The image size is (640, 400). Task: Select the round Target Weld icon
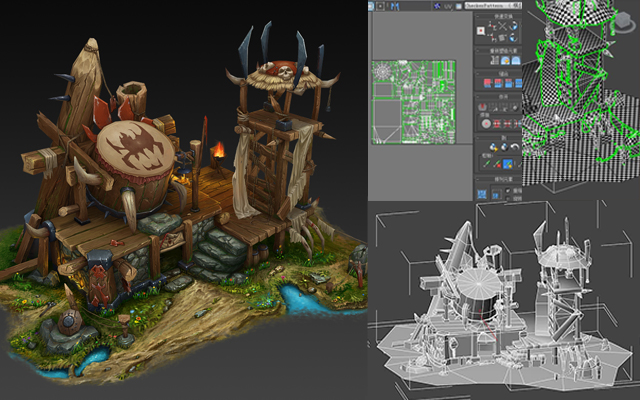click(485, 124)
